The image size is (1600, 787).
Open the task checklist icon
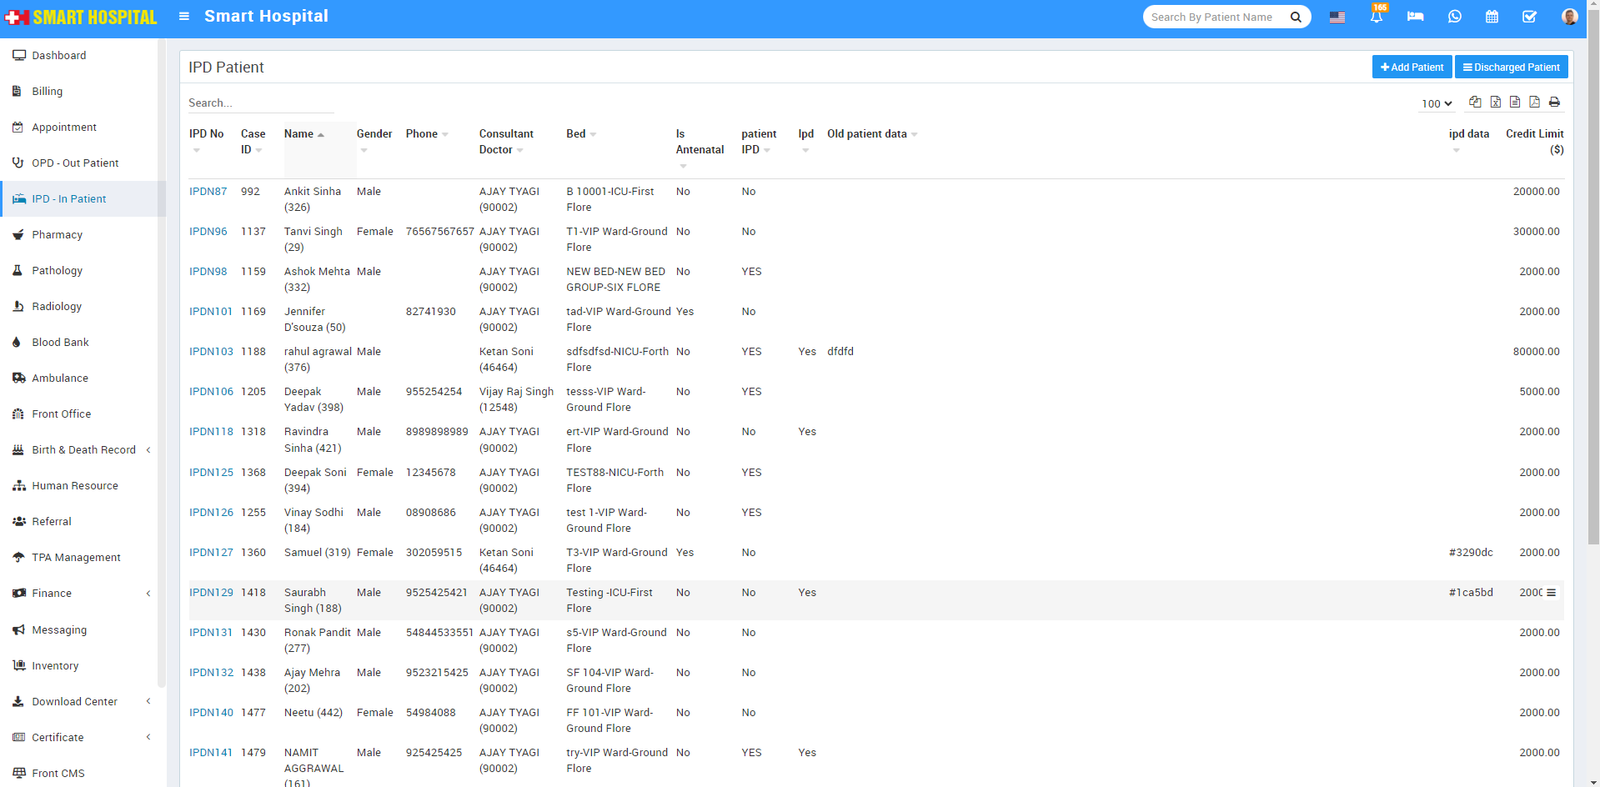[x=1529, y=17]
